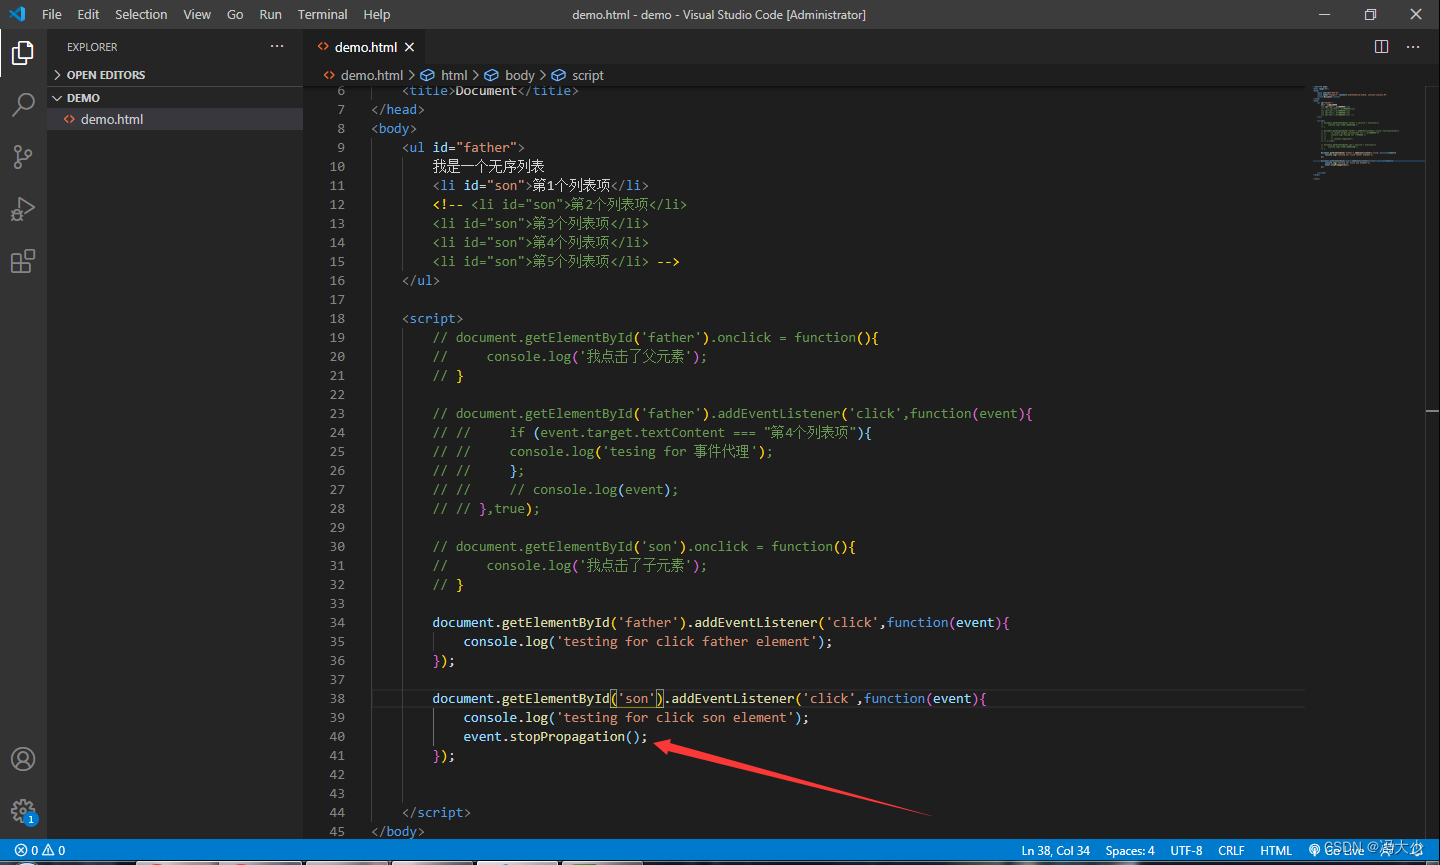This screenshot has width=1440, height=865.
Task: Click the opening <script> tag text
Action: 432,319
